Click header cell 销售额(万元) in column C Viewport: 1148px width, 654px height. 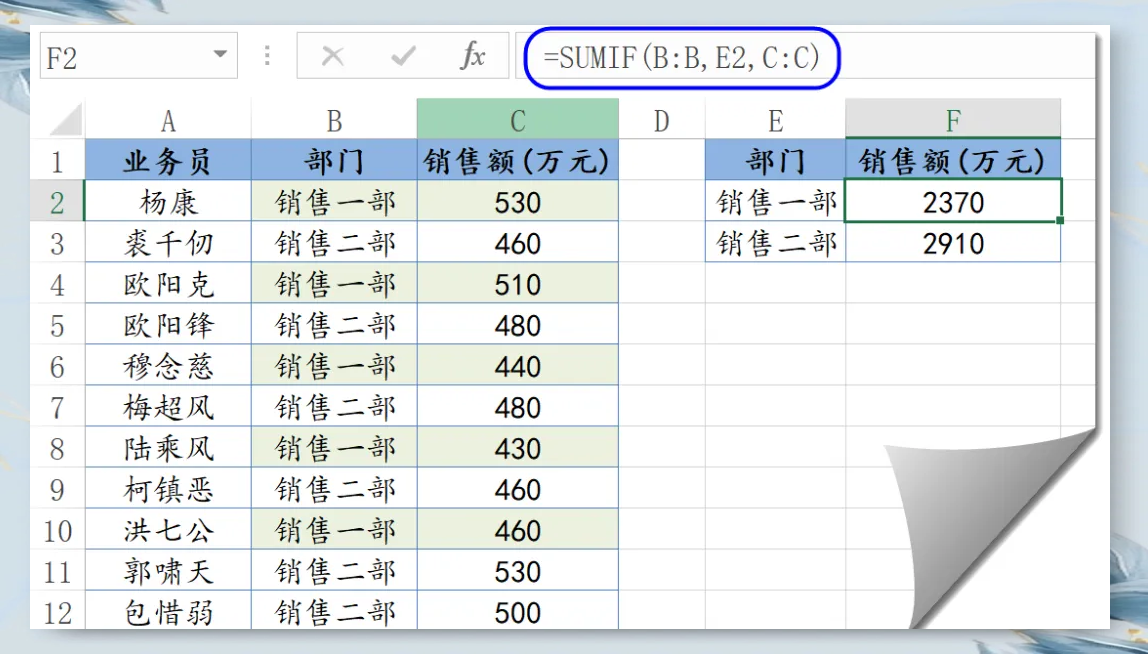point(518,160)
